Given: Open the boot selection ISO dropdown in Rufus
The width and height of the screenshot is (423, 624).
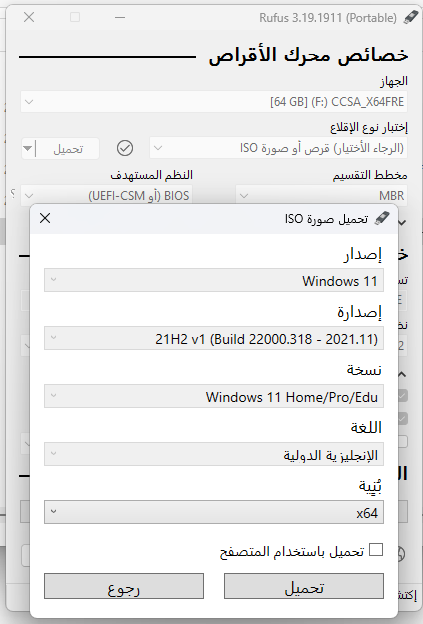Looking at the screenshot, I should tap(278, 148).
